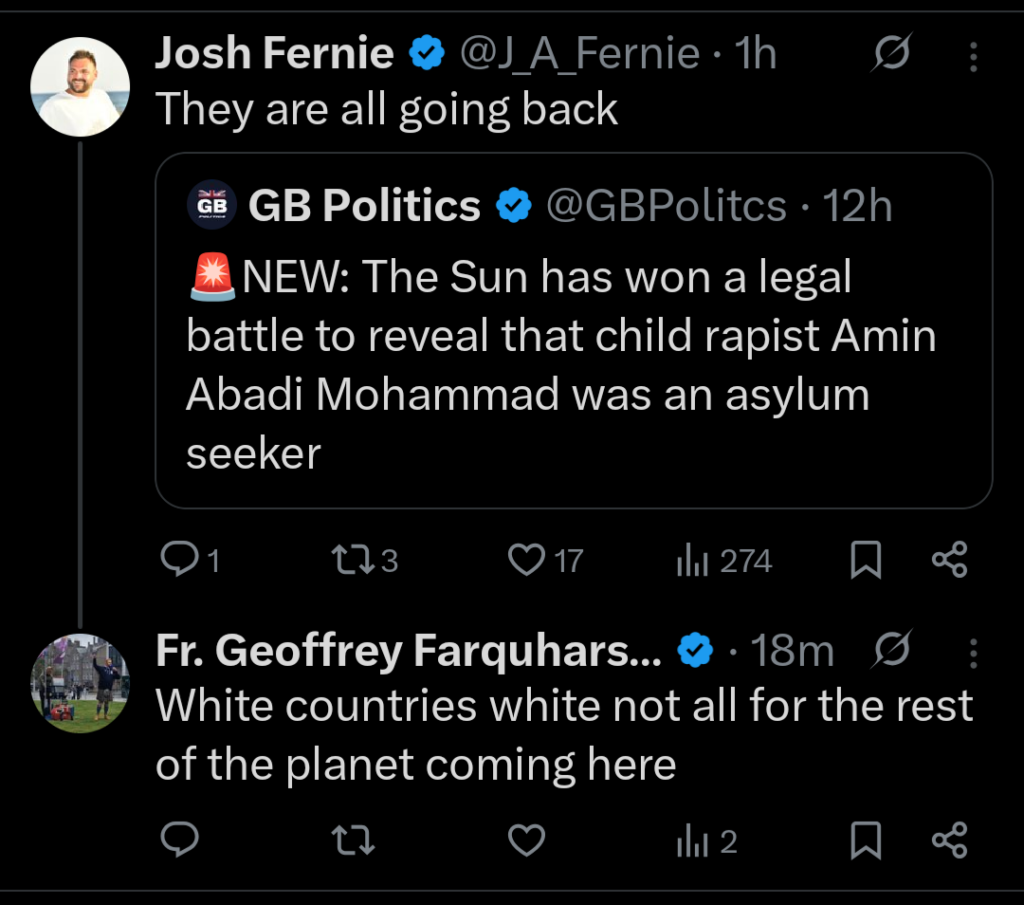Open the @GBPolitcs handle link
The height and width of the screenshot is (905, 1024).
click(x=665, y=206)
